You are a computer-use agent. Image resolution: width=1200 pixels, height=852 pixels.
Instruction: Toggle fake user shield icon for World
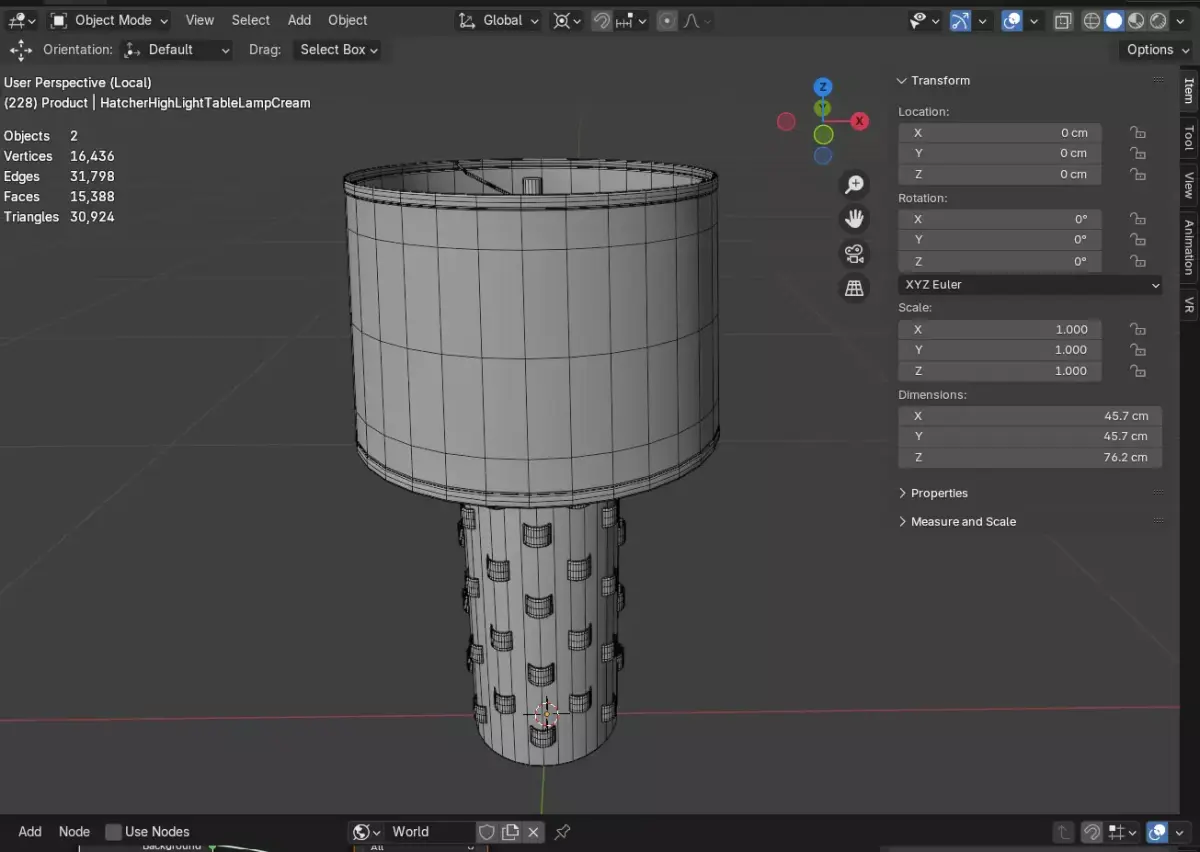click(487, 832)
